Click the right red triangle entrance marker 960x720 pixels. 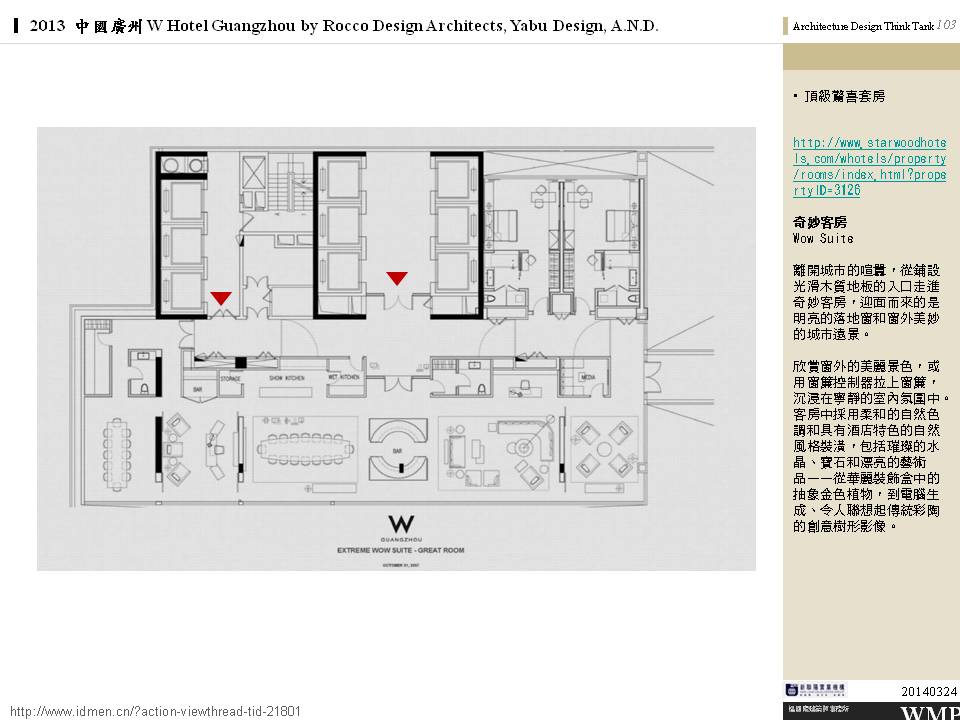[x=397, y=278]
